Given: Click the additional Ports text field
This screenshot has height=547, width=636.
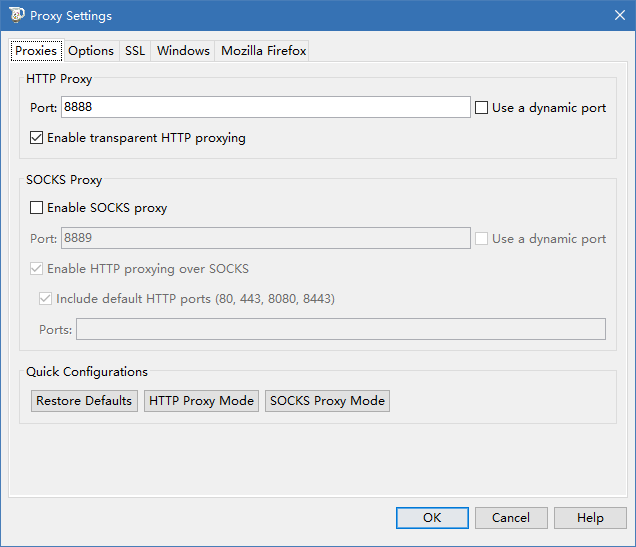Looking at the screenshot, I should 341,329.
